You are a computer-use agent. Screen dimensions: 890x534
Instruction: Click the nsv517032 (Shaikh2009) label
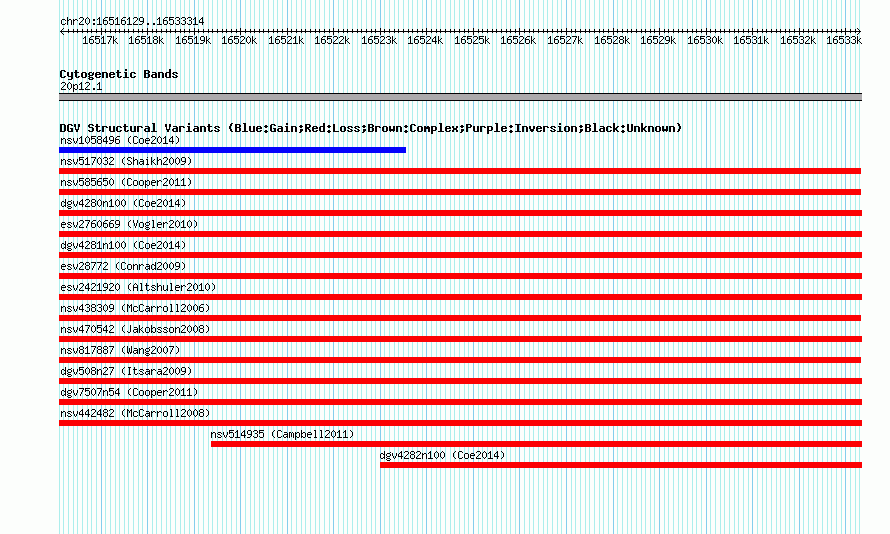[x=126, y=161]
